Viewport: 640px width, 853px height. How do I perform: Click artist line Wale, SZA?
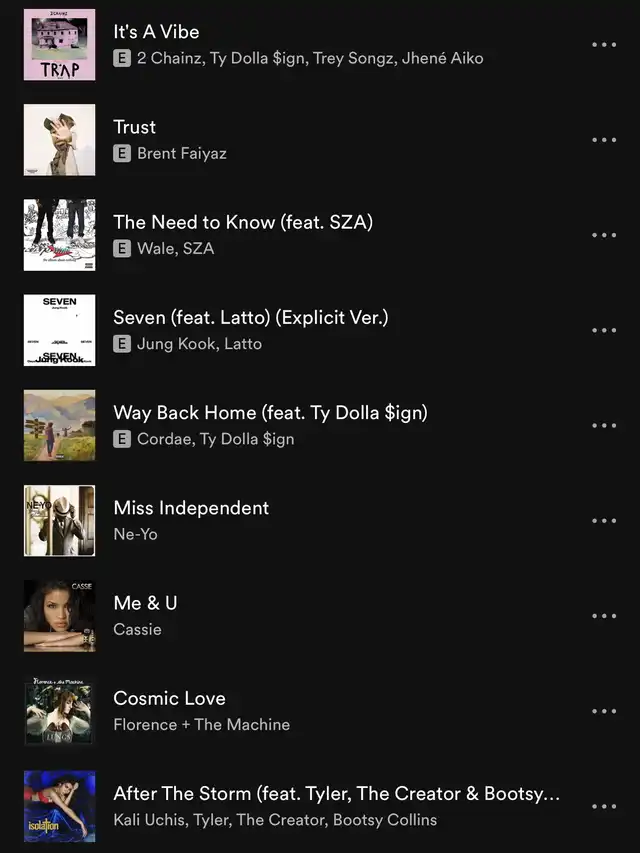click(175, 249)
